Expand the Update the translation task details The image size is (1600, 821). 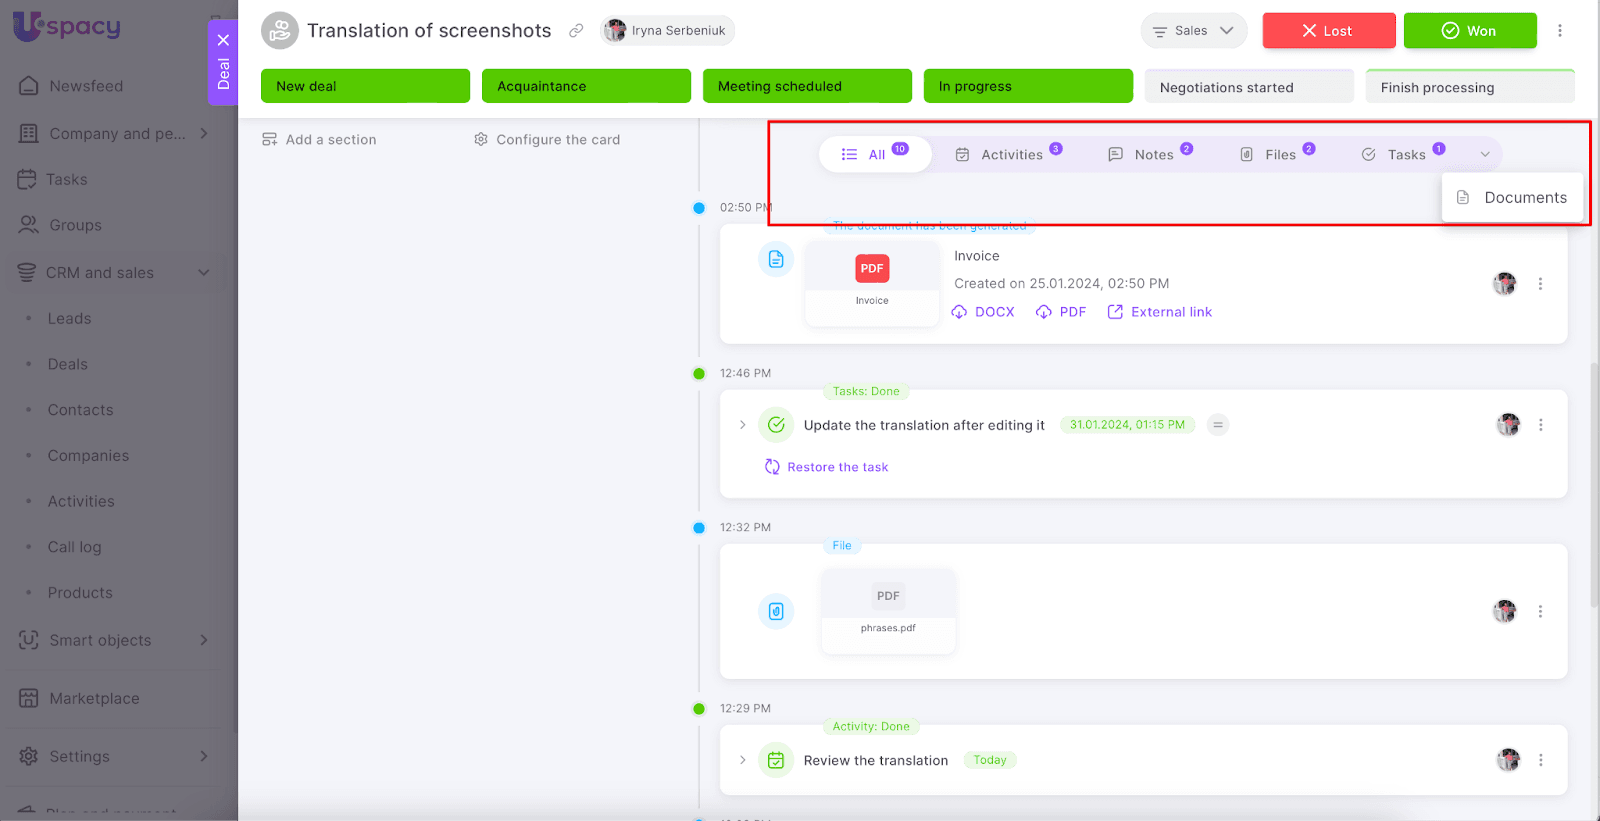click(742, 425)
